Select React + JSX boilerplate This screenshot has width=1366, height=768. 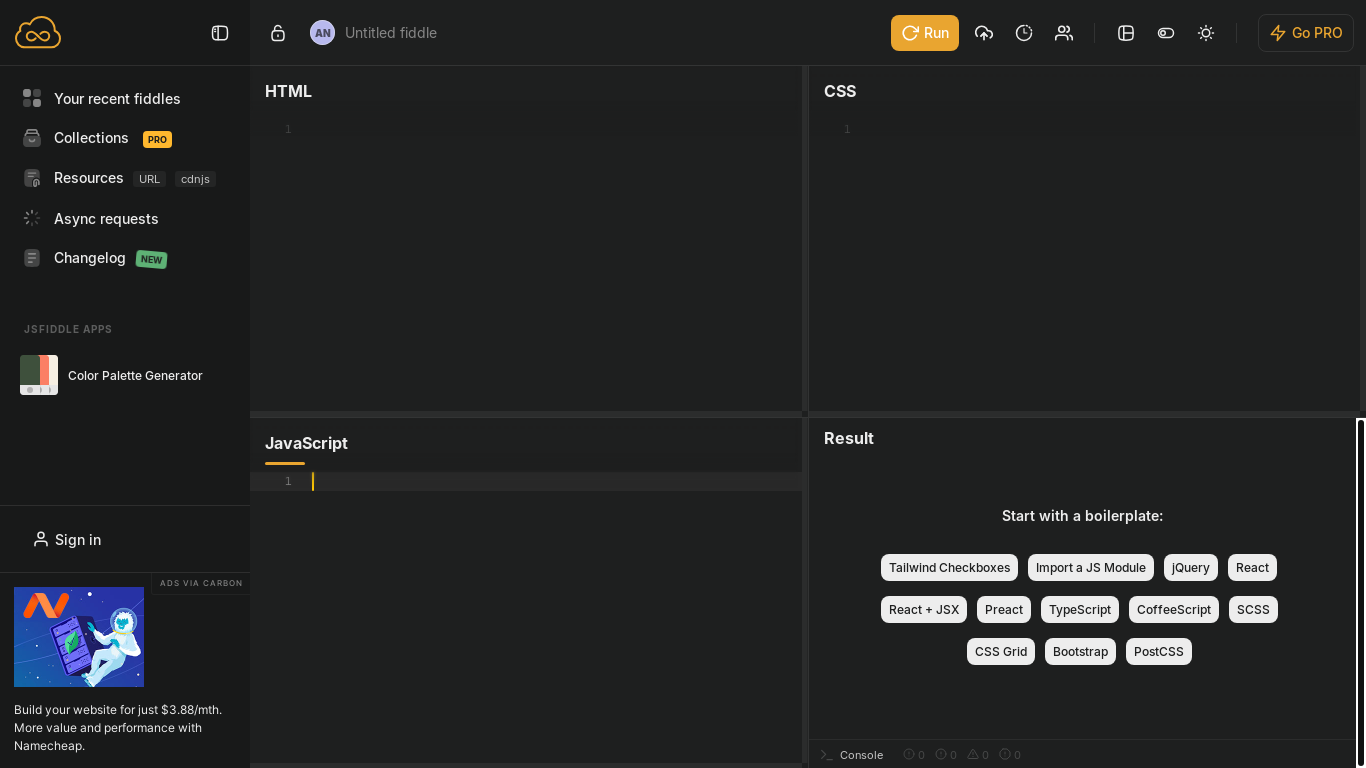tap(924, 610)
